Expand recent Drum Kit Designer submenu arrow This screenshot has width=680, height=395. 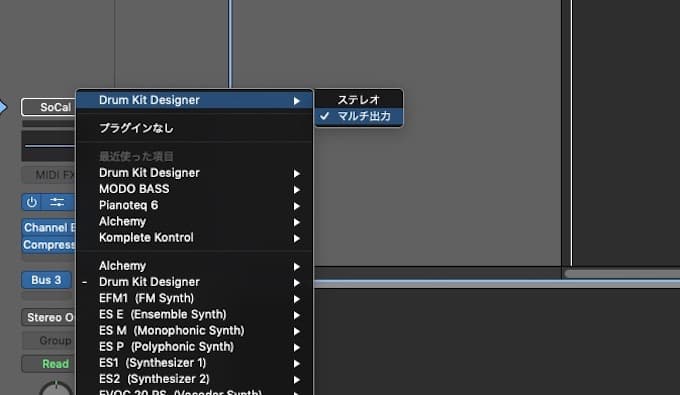(297, 173)
